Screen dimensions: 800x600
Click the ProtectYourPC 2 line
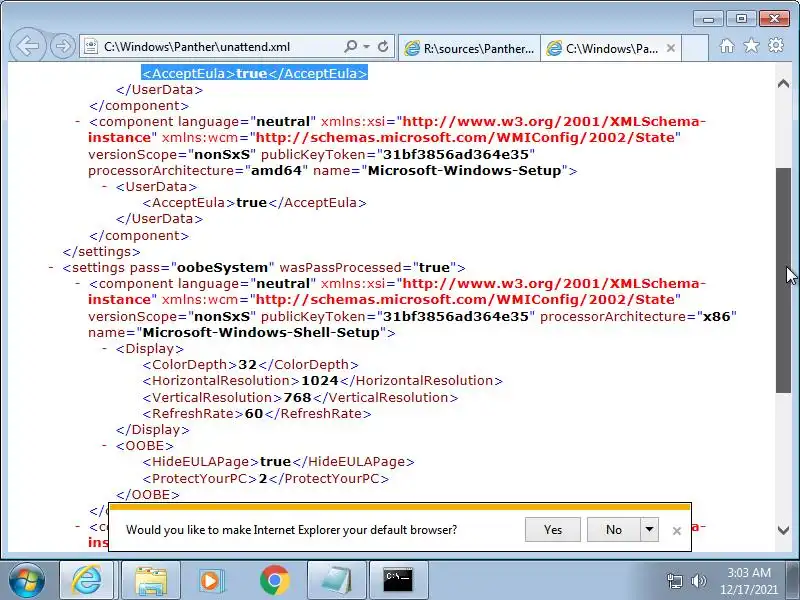(x=265, y=479)
